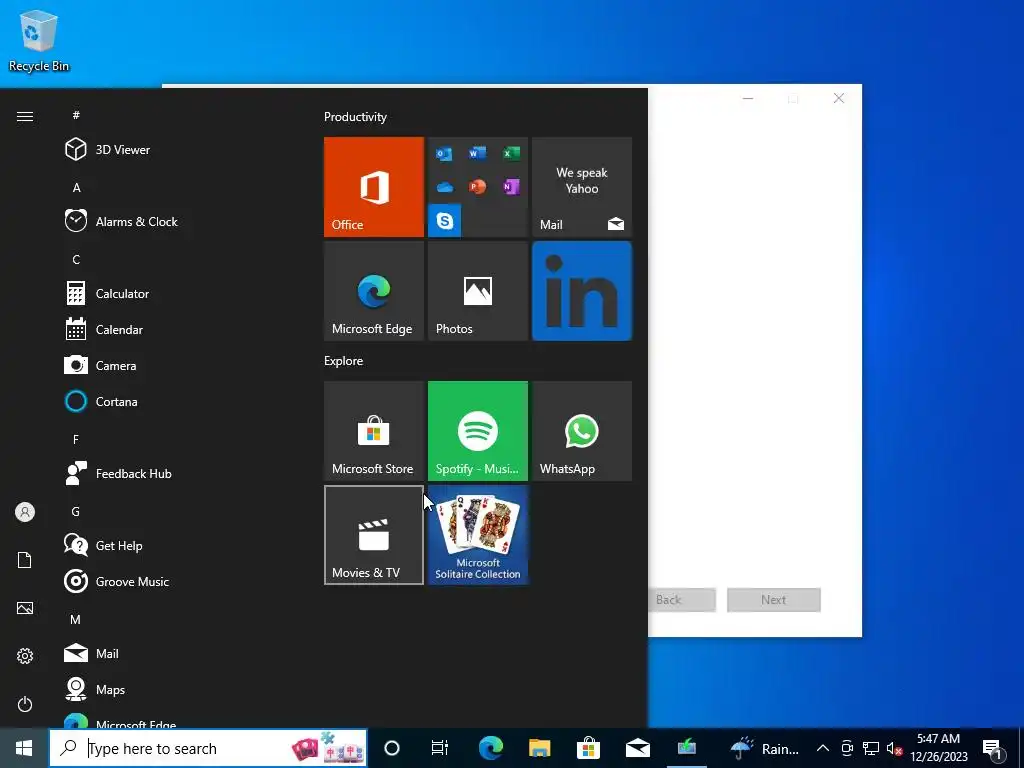
Task: Open Skype icon in the Office apps tile
Action: [444, 221]
